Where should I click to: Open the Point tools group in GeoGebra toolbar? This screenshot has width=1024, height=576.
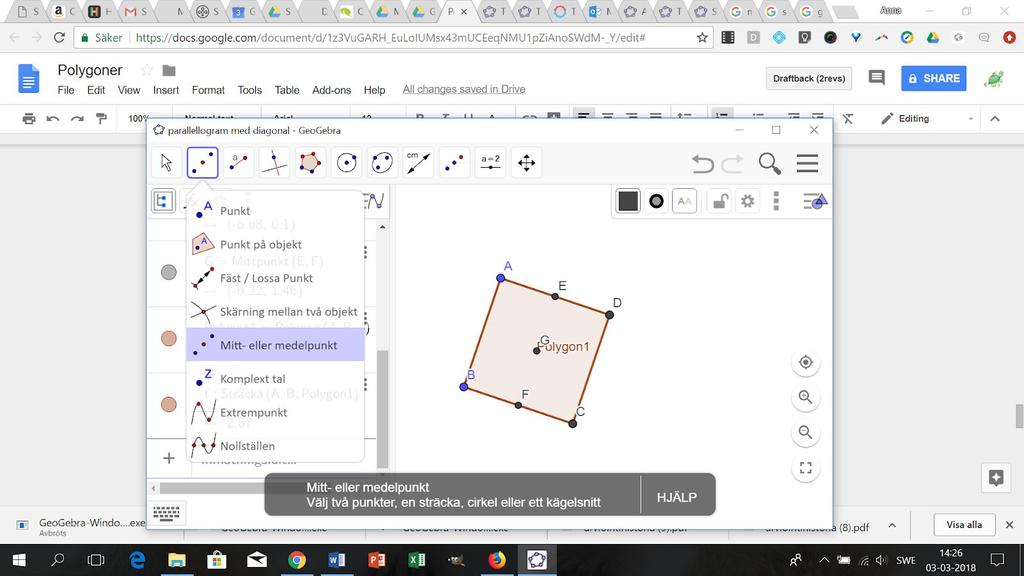[202, 163]
